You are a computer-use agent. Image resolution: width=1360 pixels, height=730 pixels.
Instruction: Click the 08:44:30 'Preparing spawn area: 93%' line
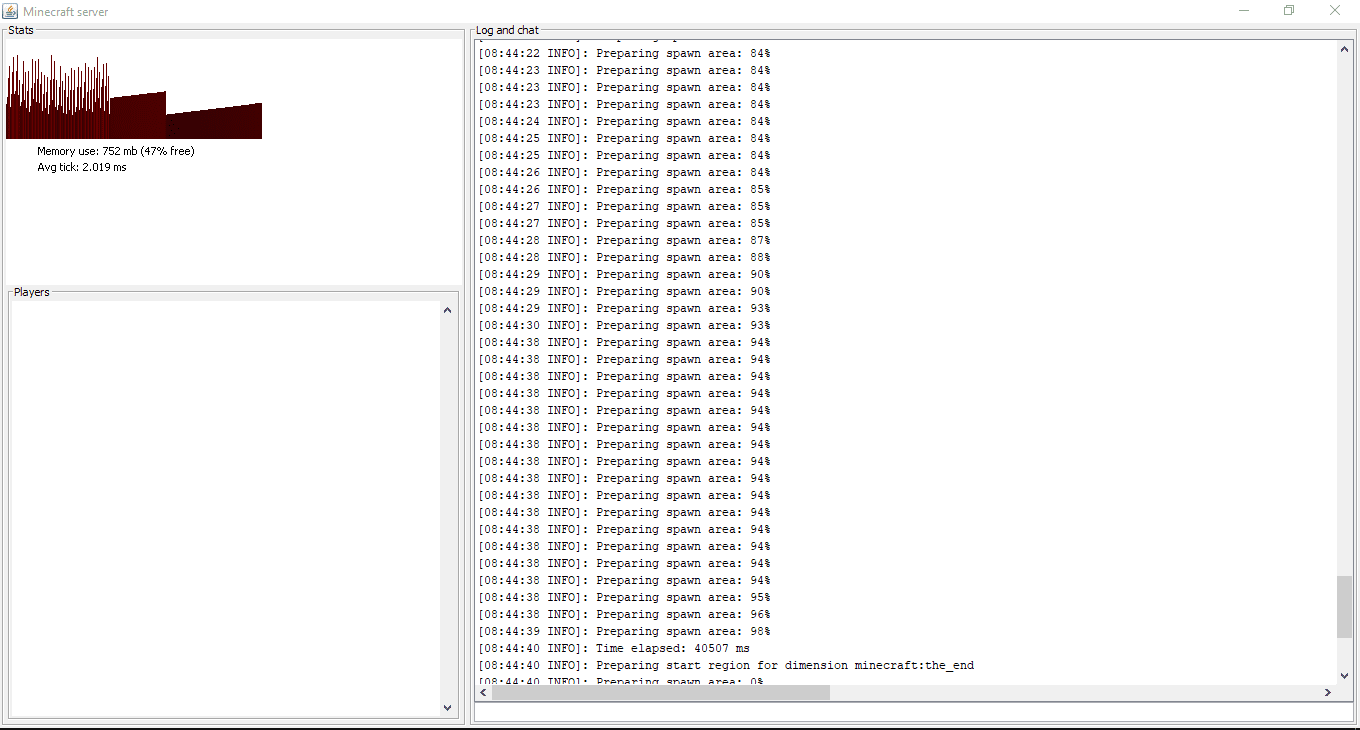624,325
